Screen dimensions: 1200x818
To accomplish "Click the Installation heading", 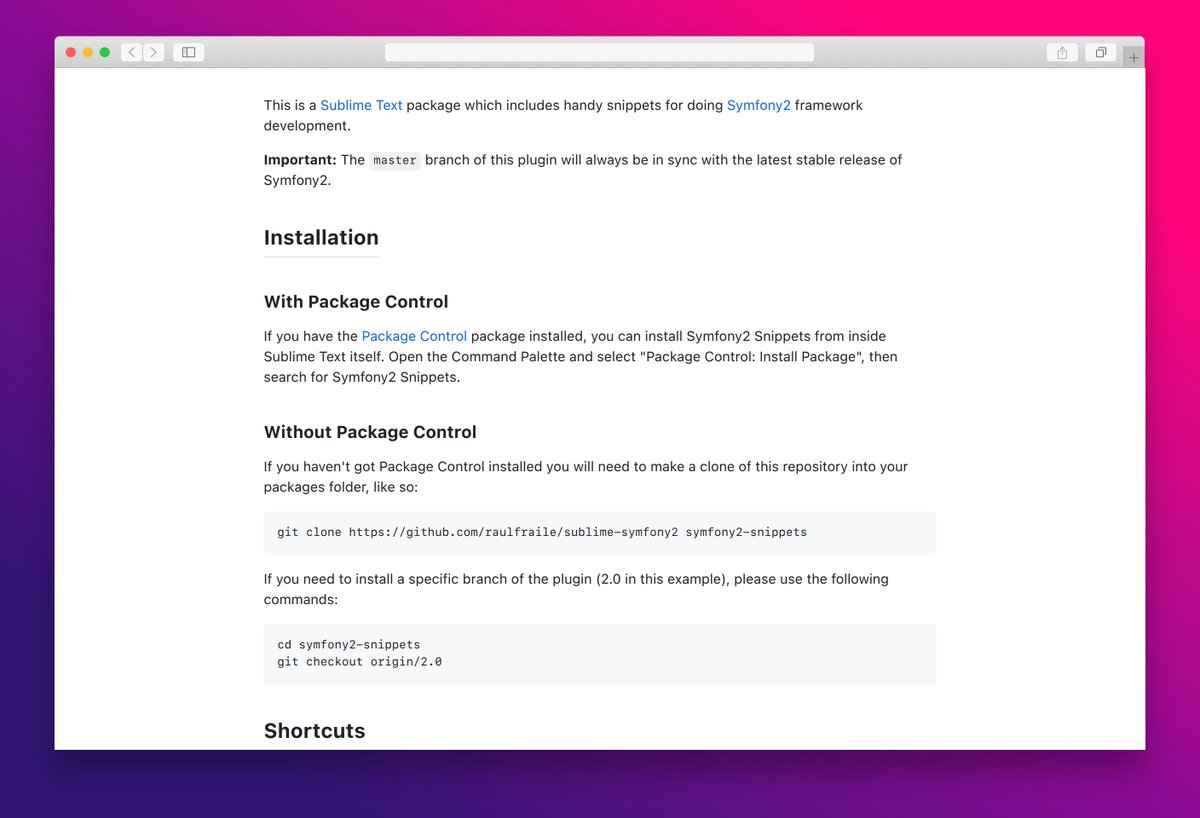I will (321, 237).
